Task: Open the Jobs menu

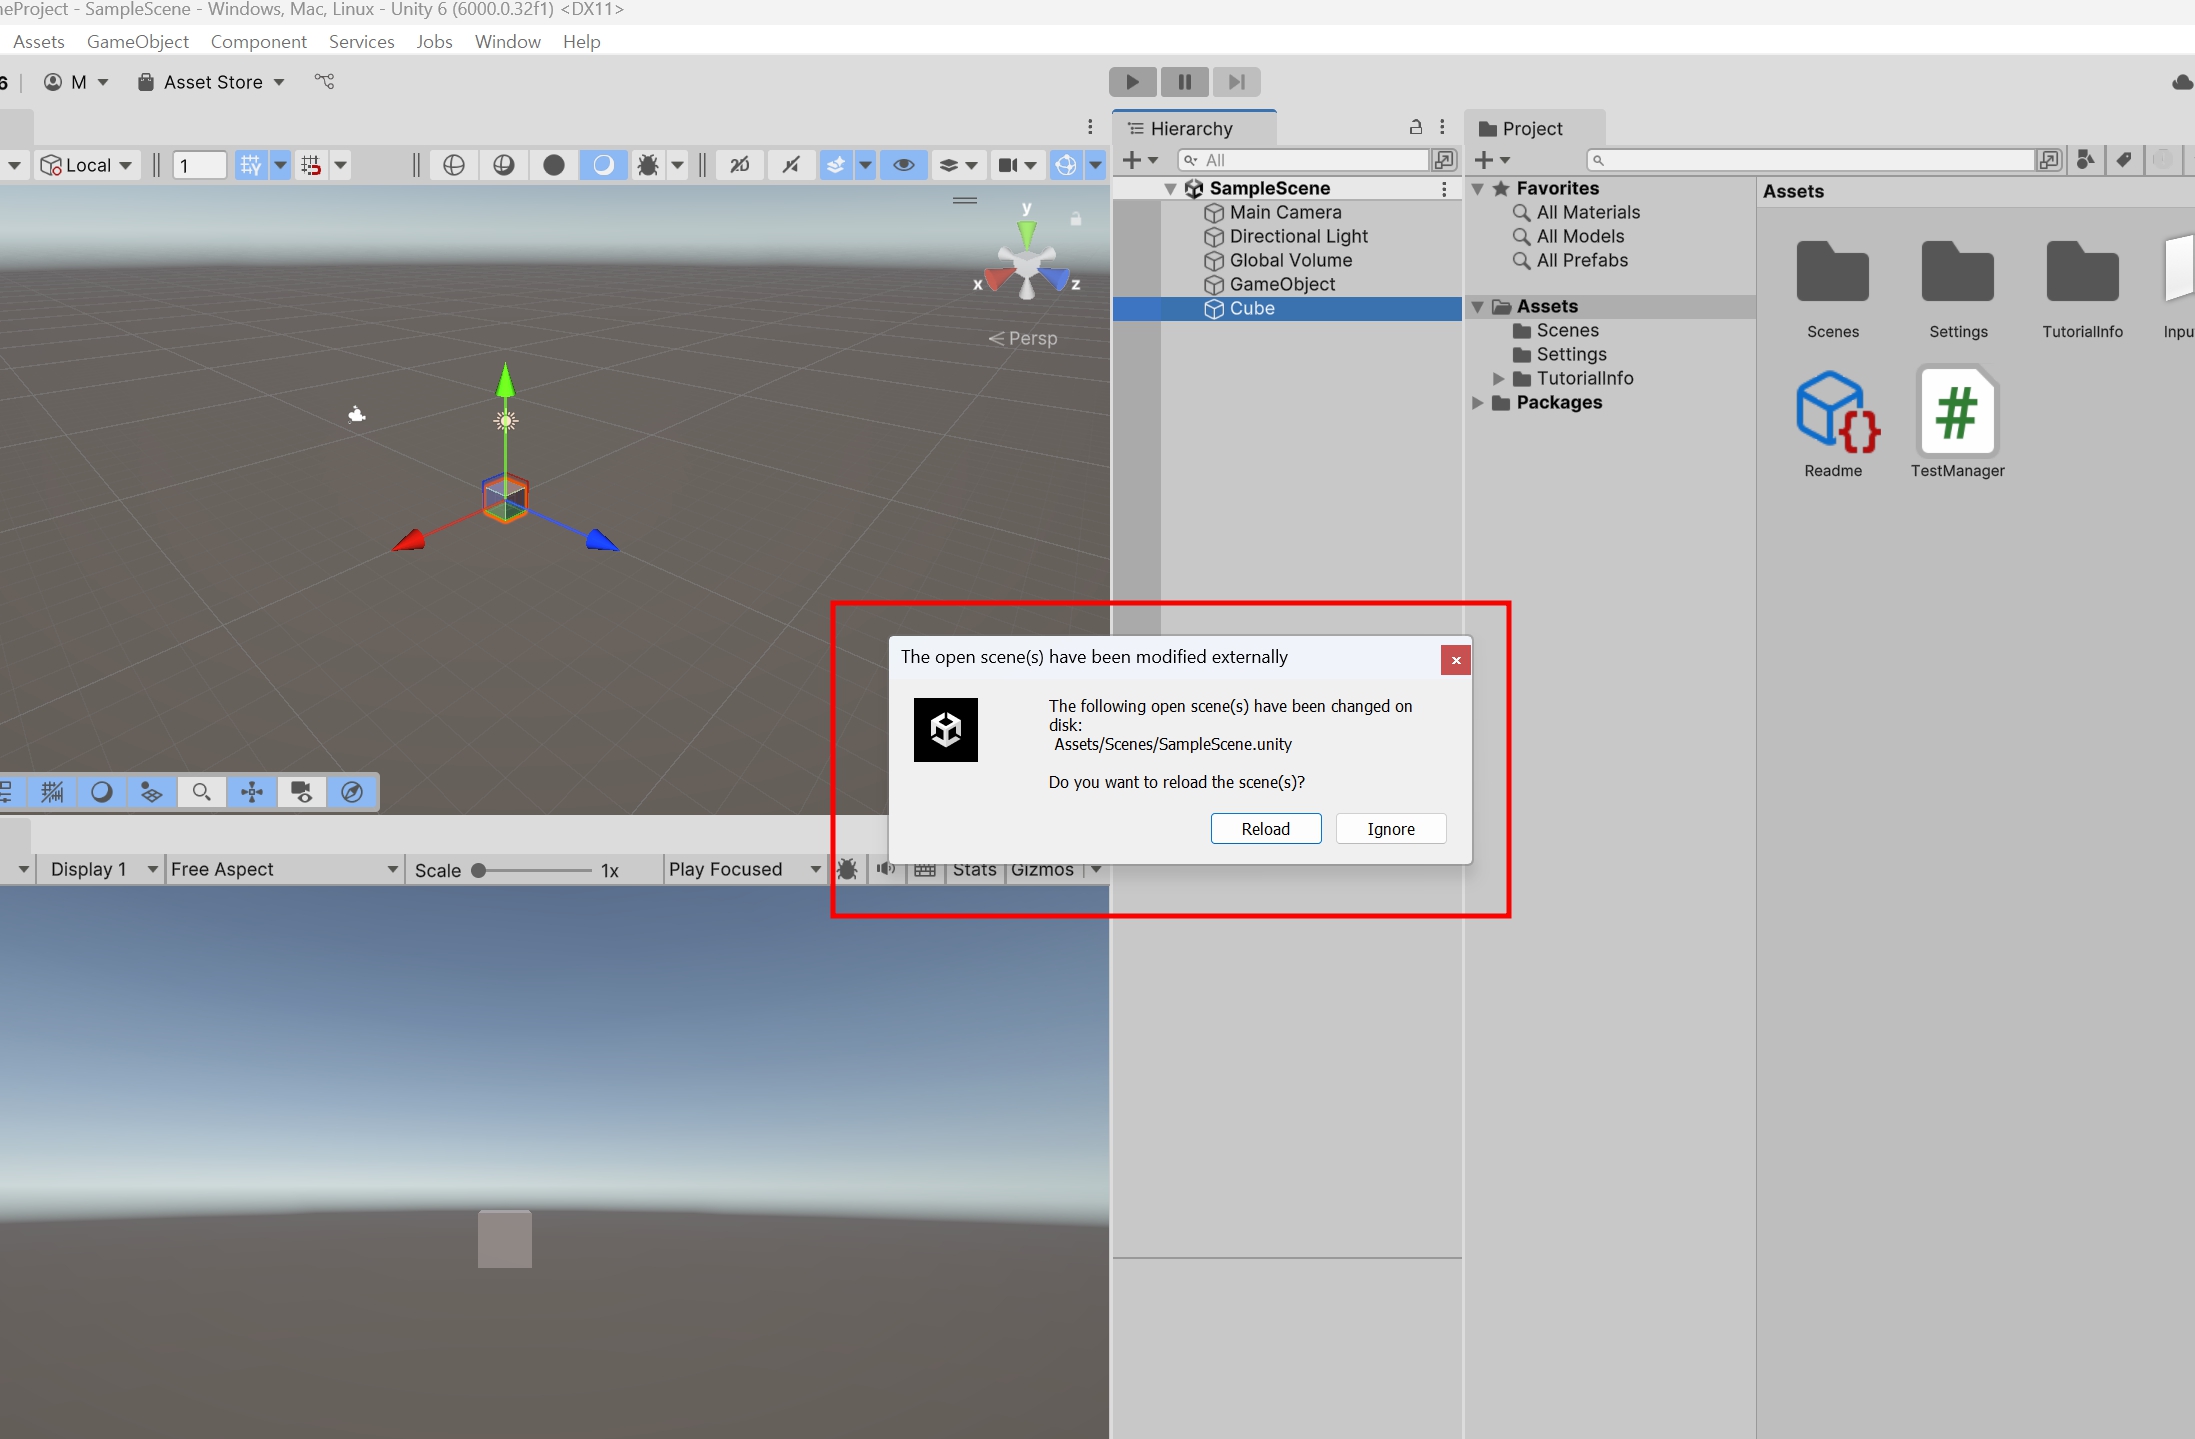Action: (434, 41)
